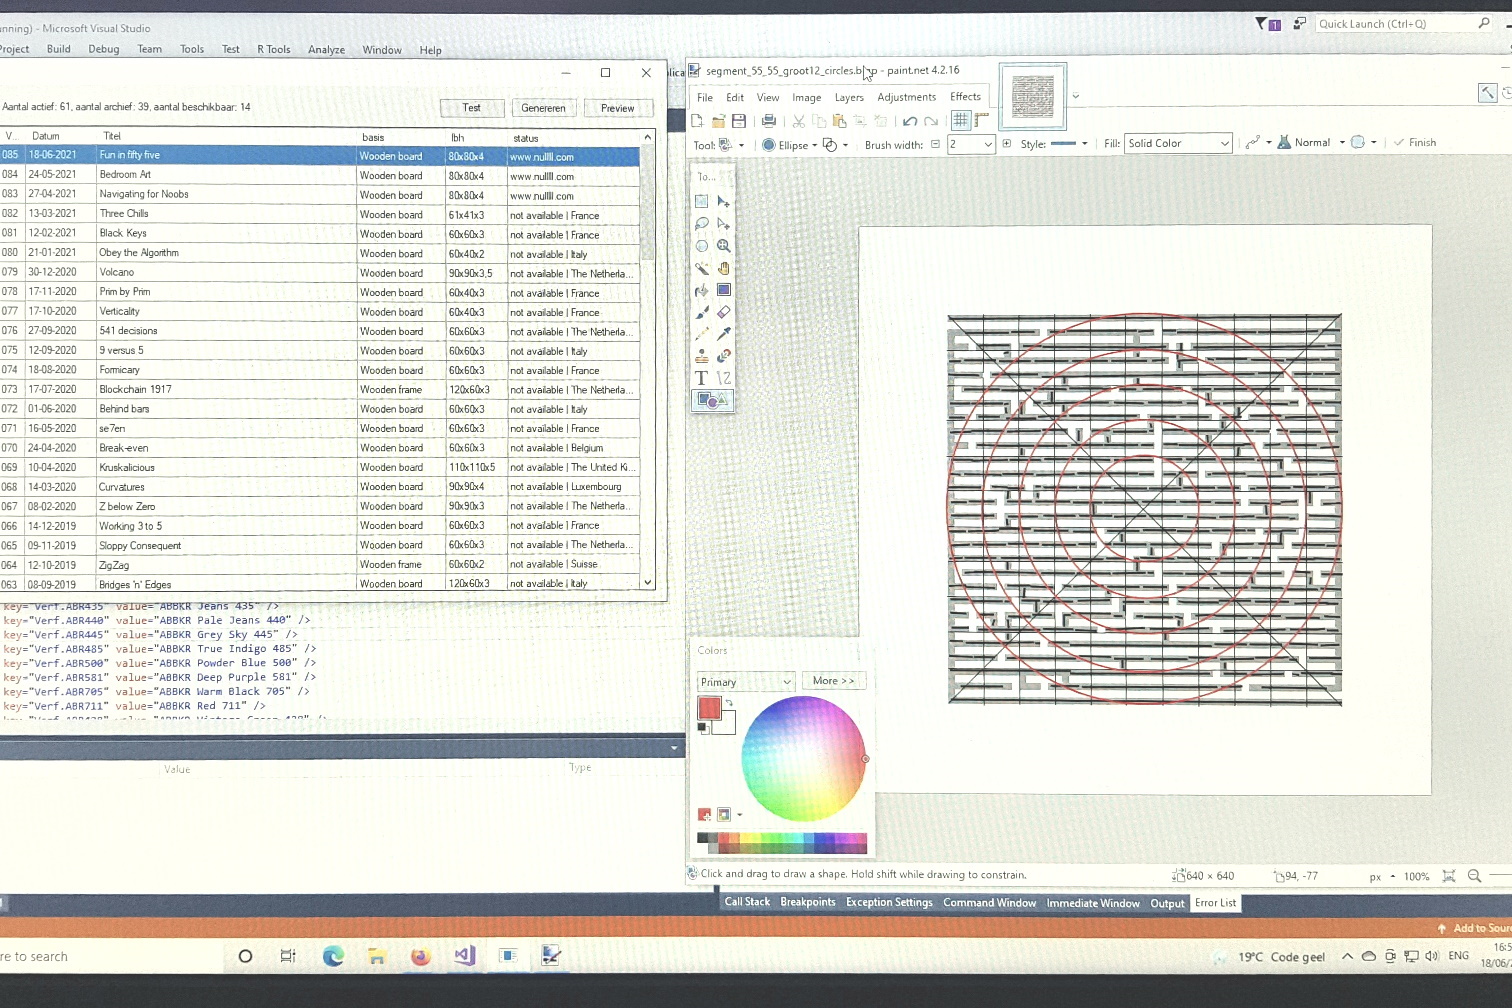Select the Paintbrush tool
1512x1008 pixels.
click(x=702, y=312)
